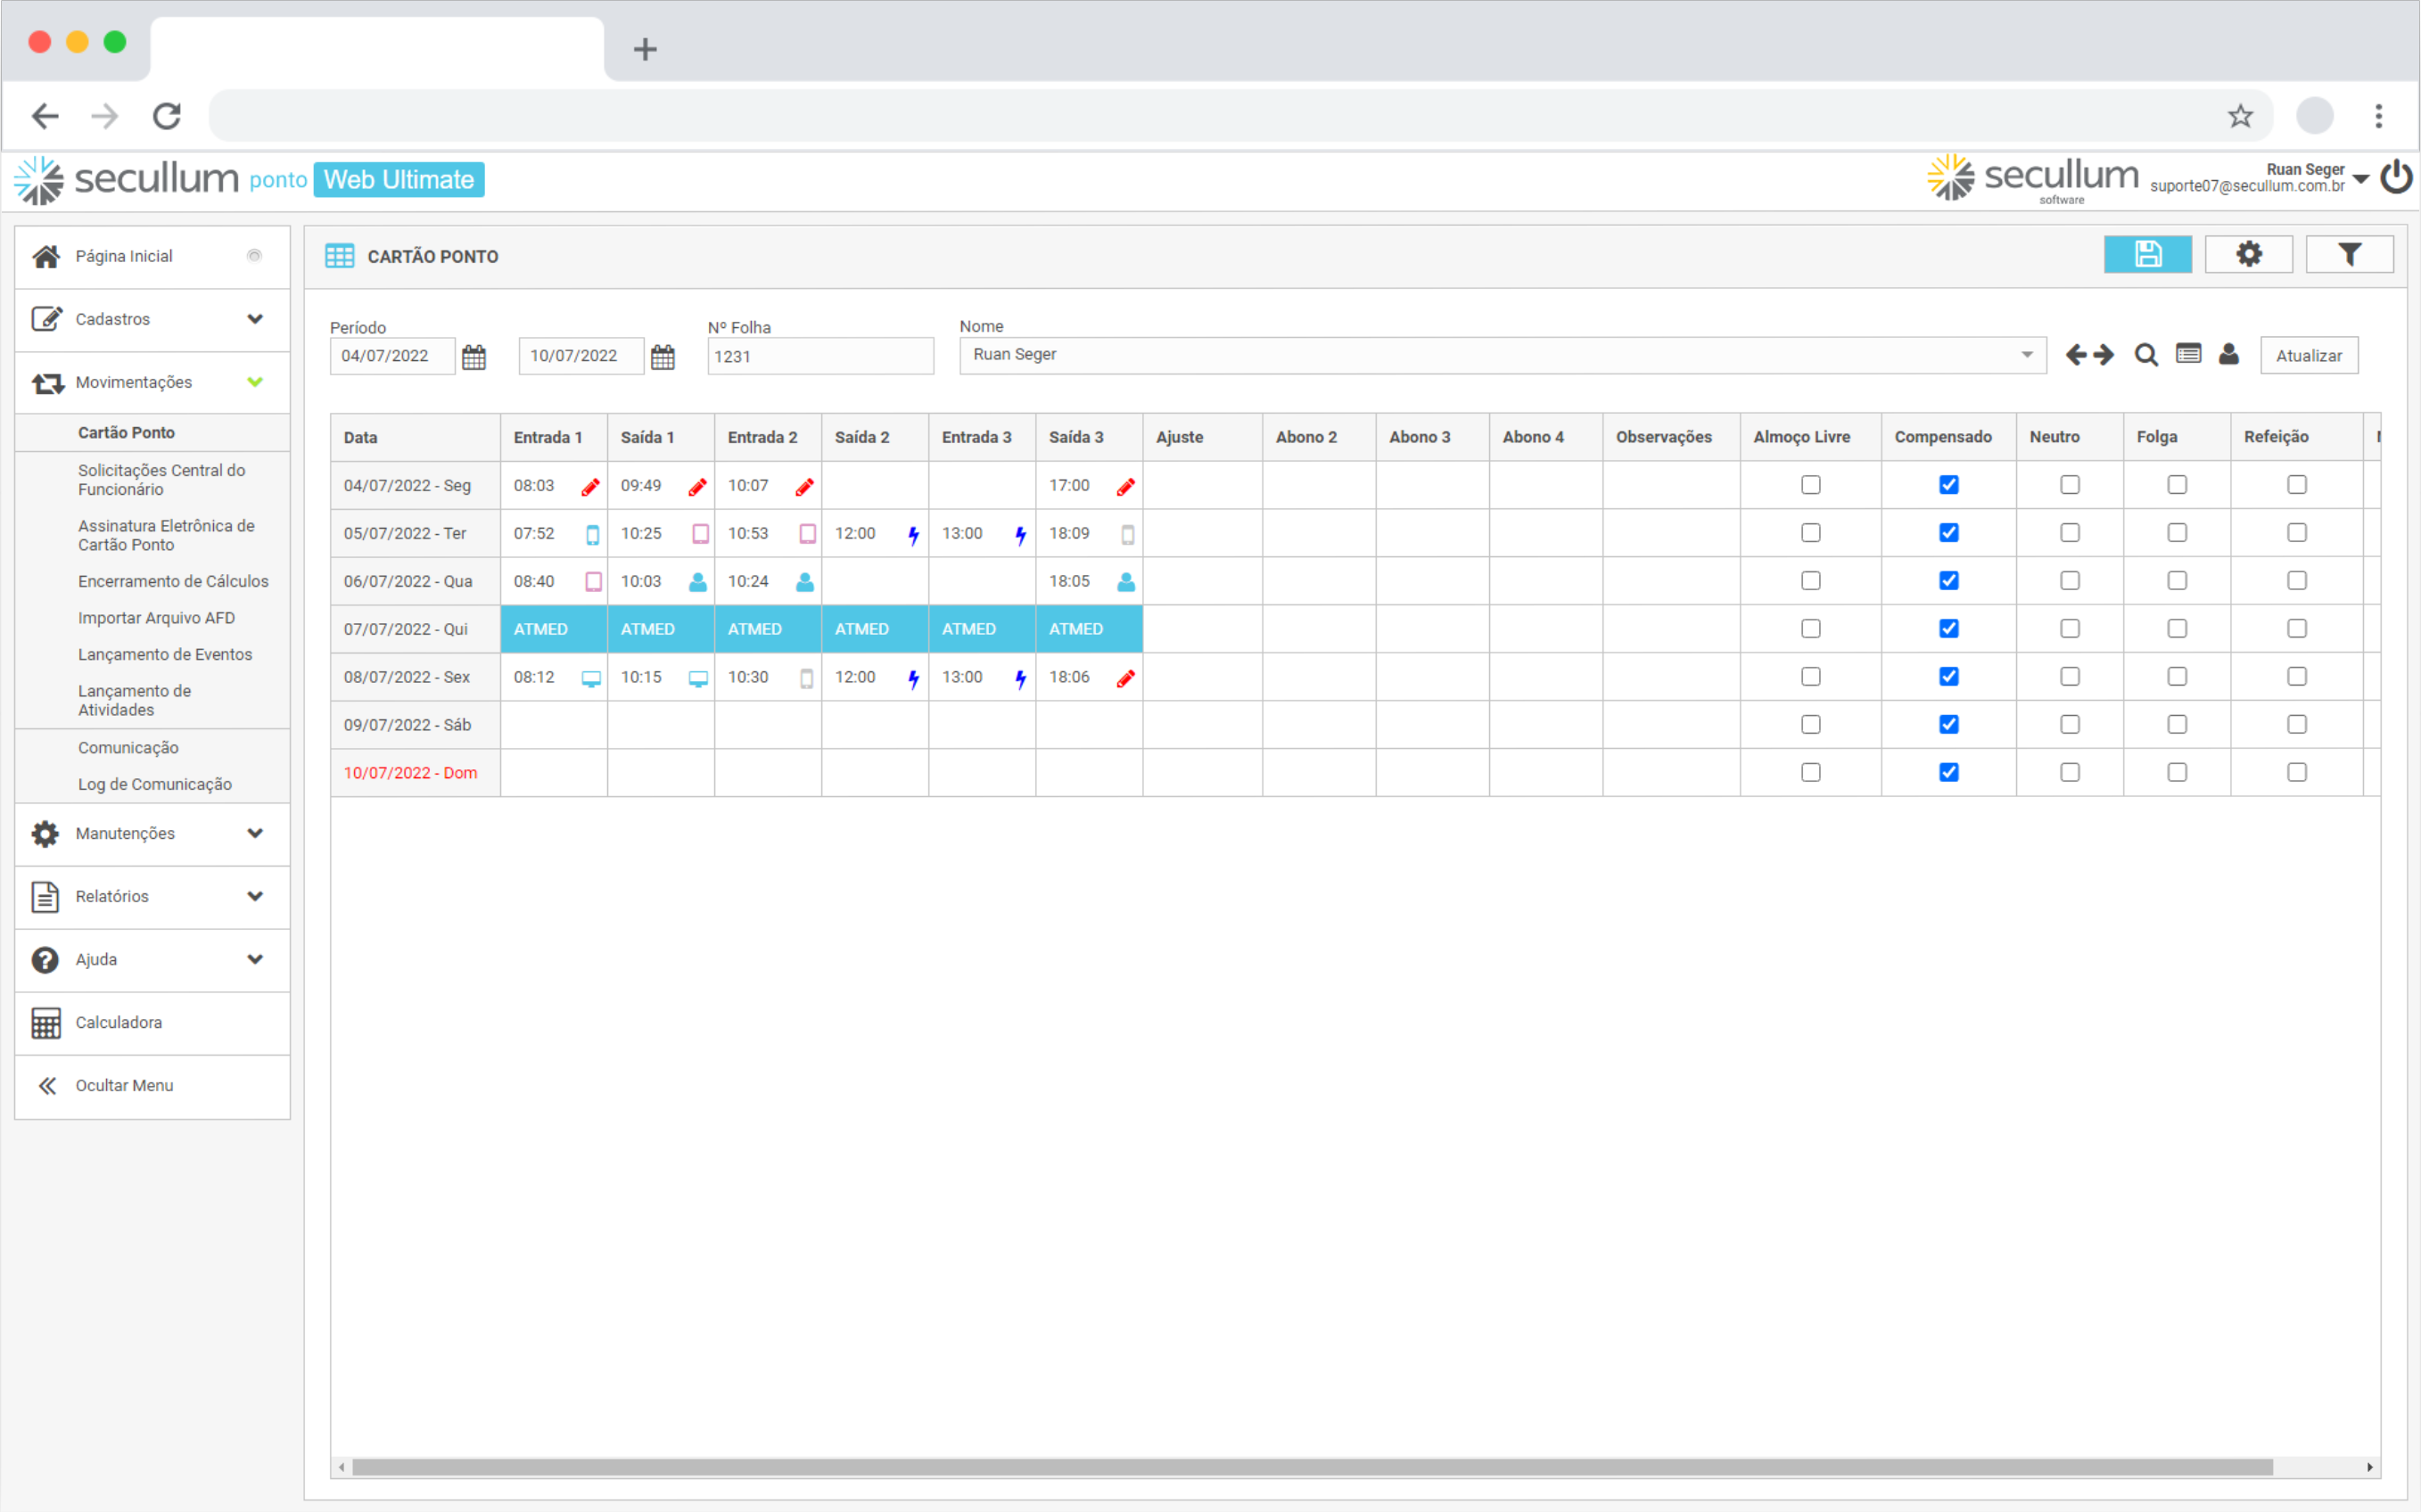This screenshot has height=1512, width=2421.
Task: Click the red pencil icon next to 08:03
Action: coord(590,487)
